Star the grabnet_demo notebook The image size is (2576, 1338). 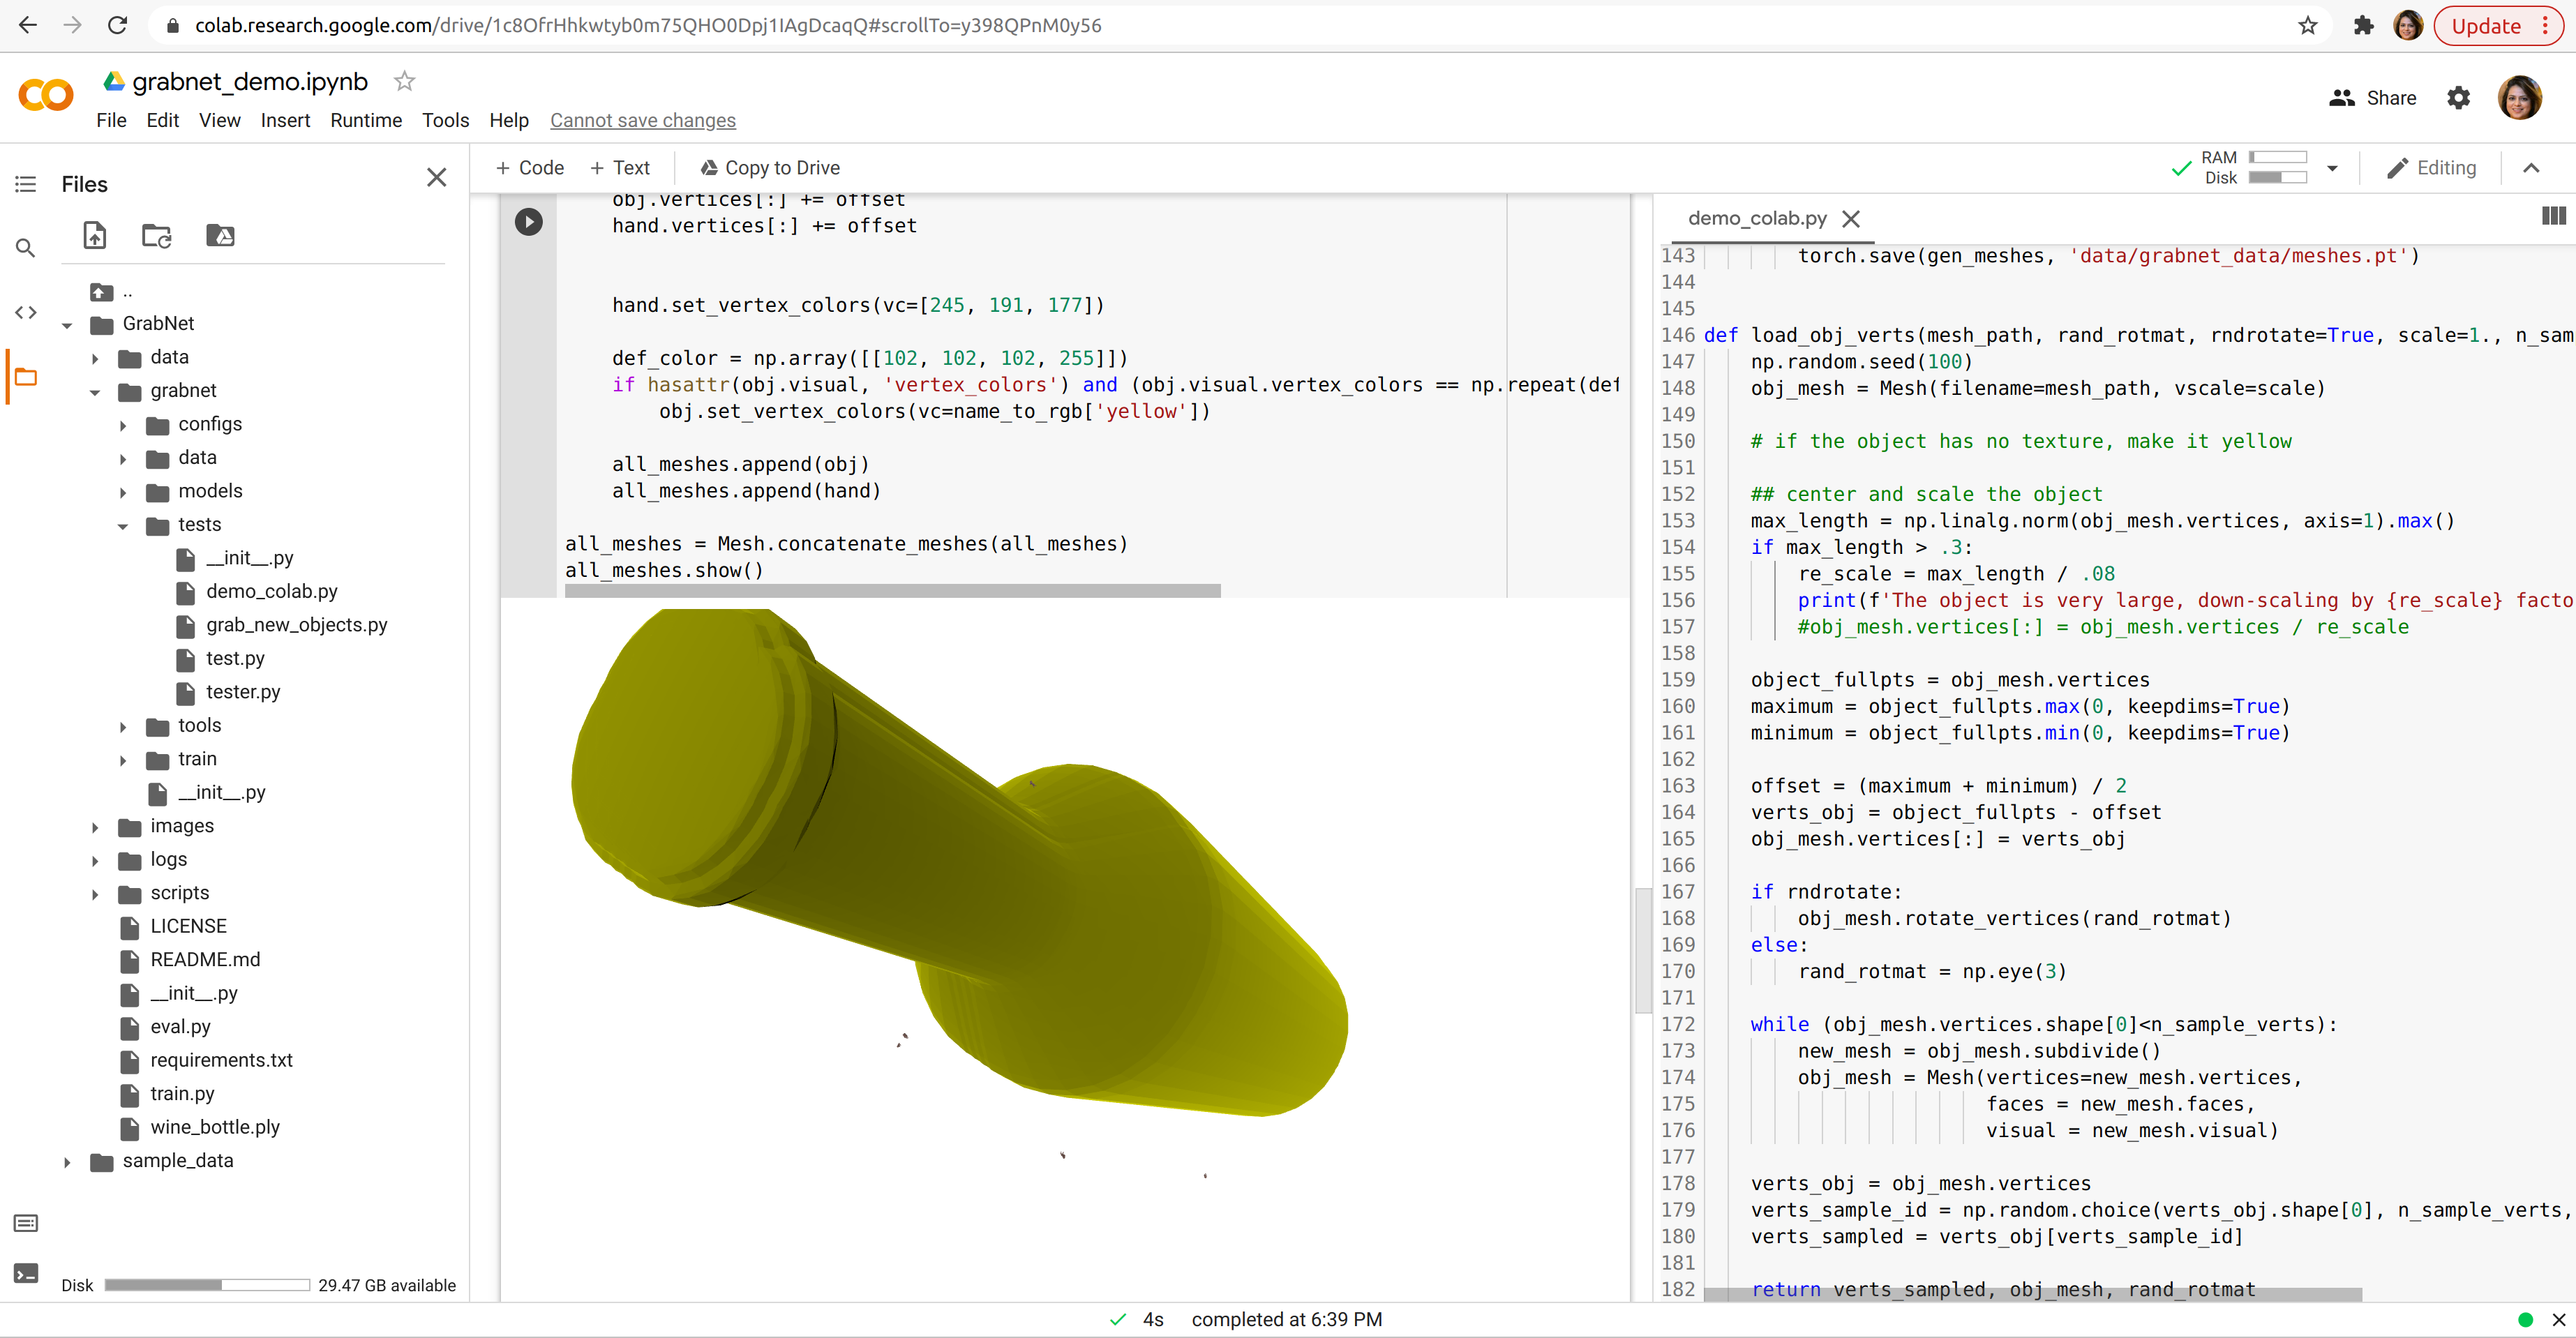coord(404,81)
